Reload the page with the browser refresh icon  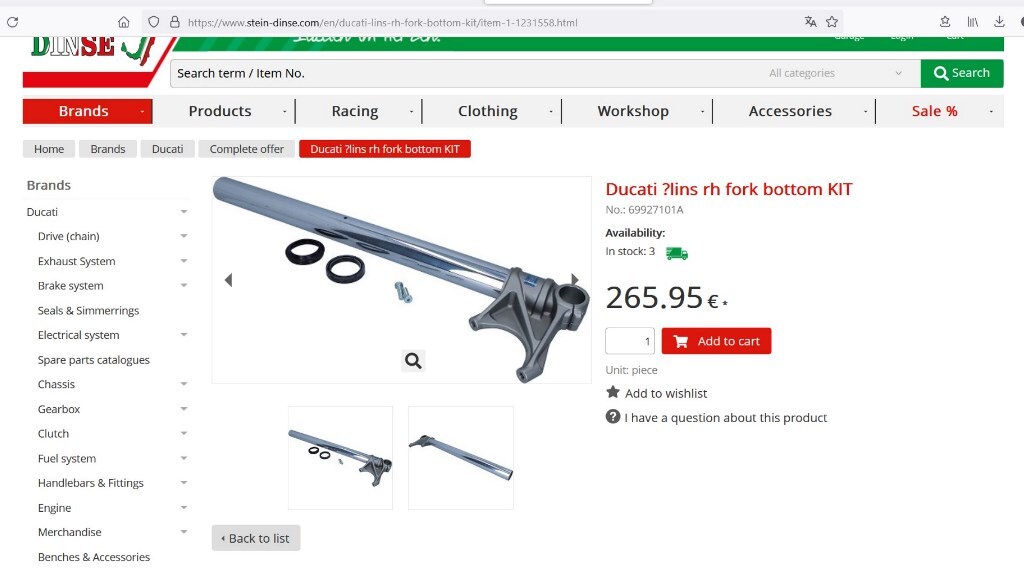tap(12, 22)
